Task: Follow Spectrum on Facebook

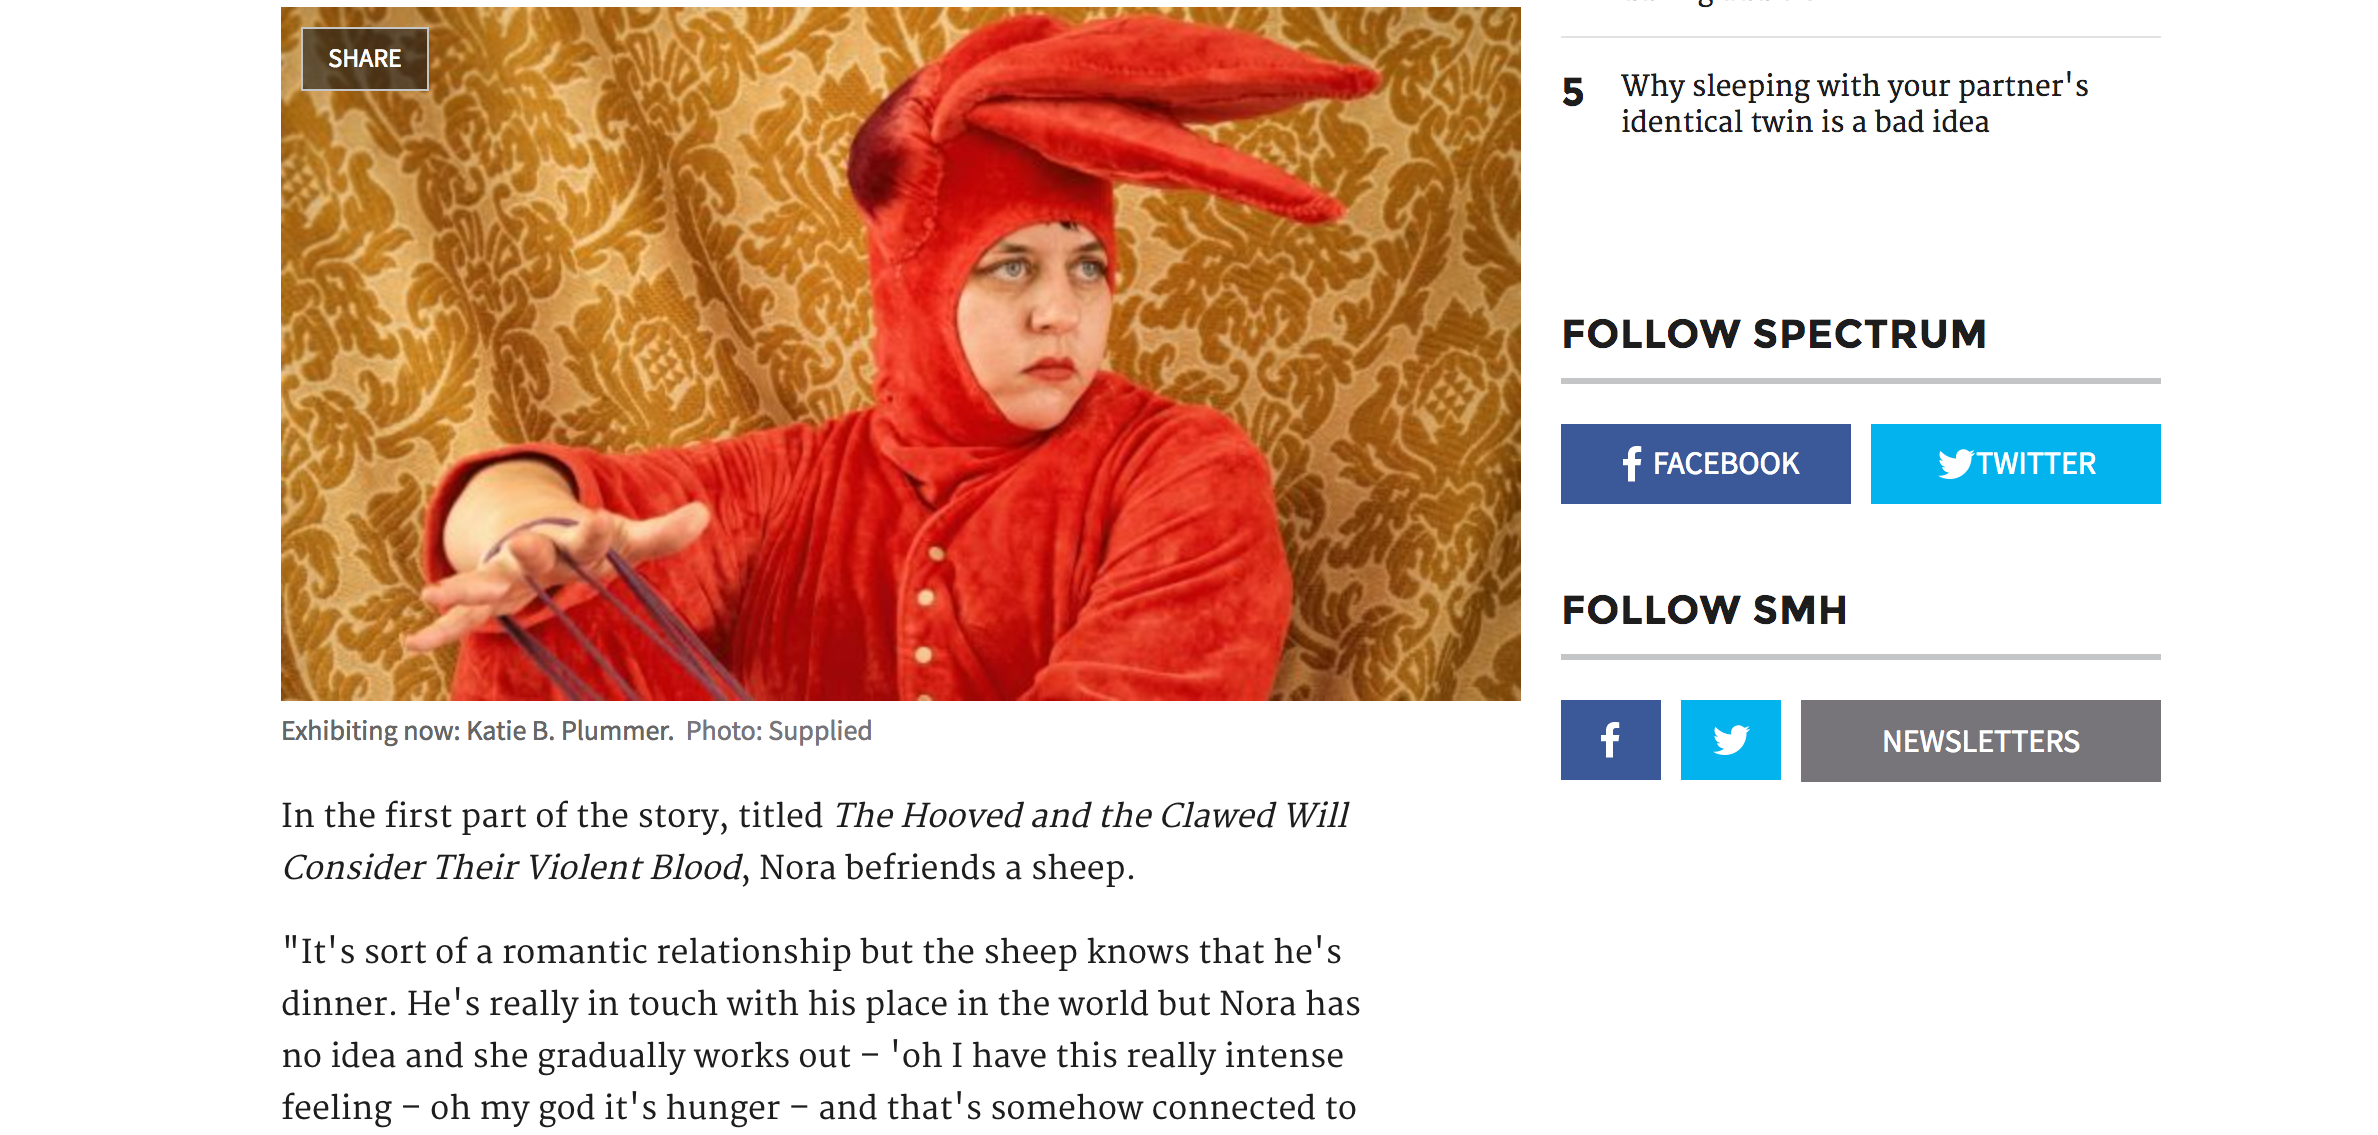Action: pos(1705,464)
